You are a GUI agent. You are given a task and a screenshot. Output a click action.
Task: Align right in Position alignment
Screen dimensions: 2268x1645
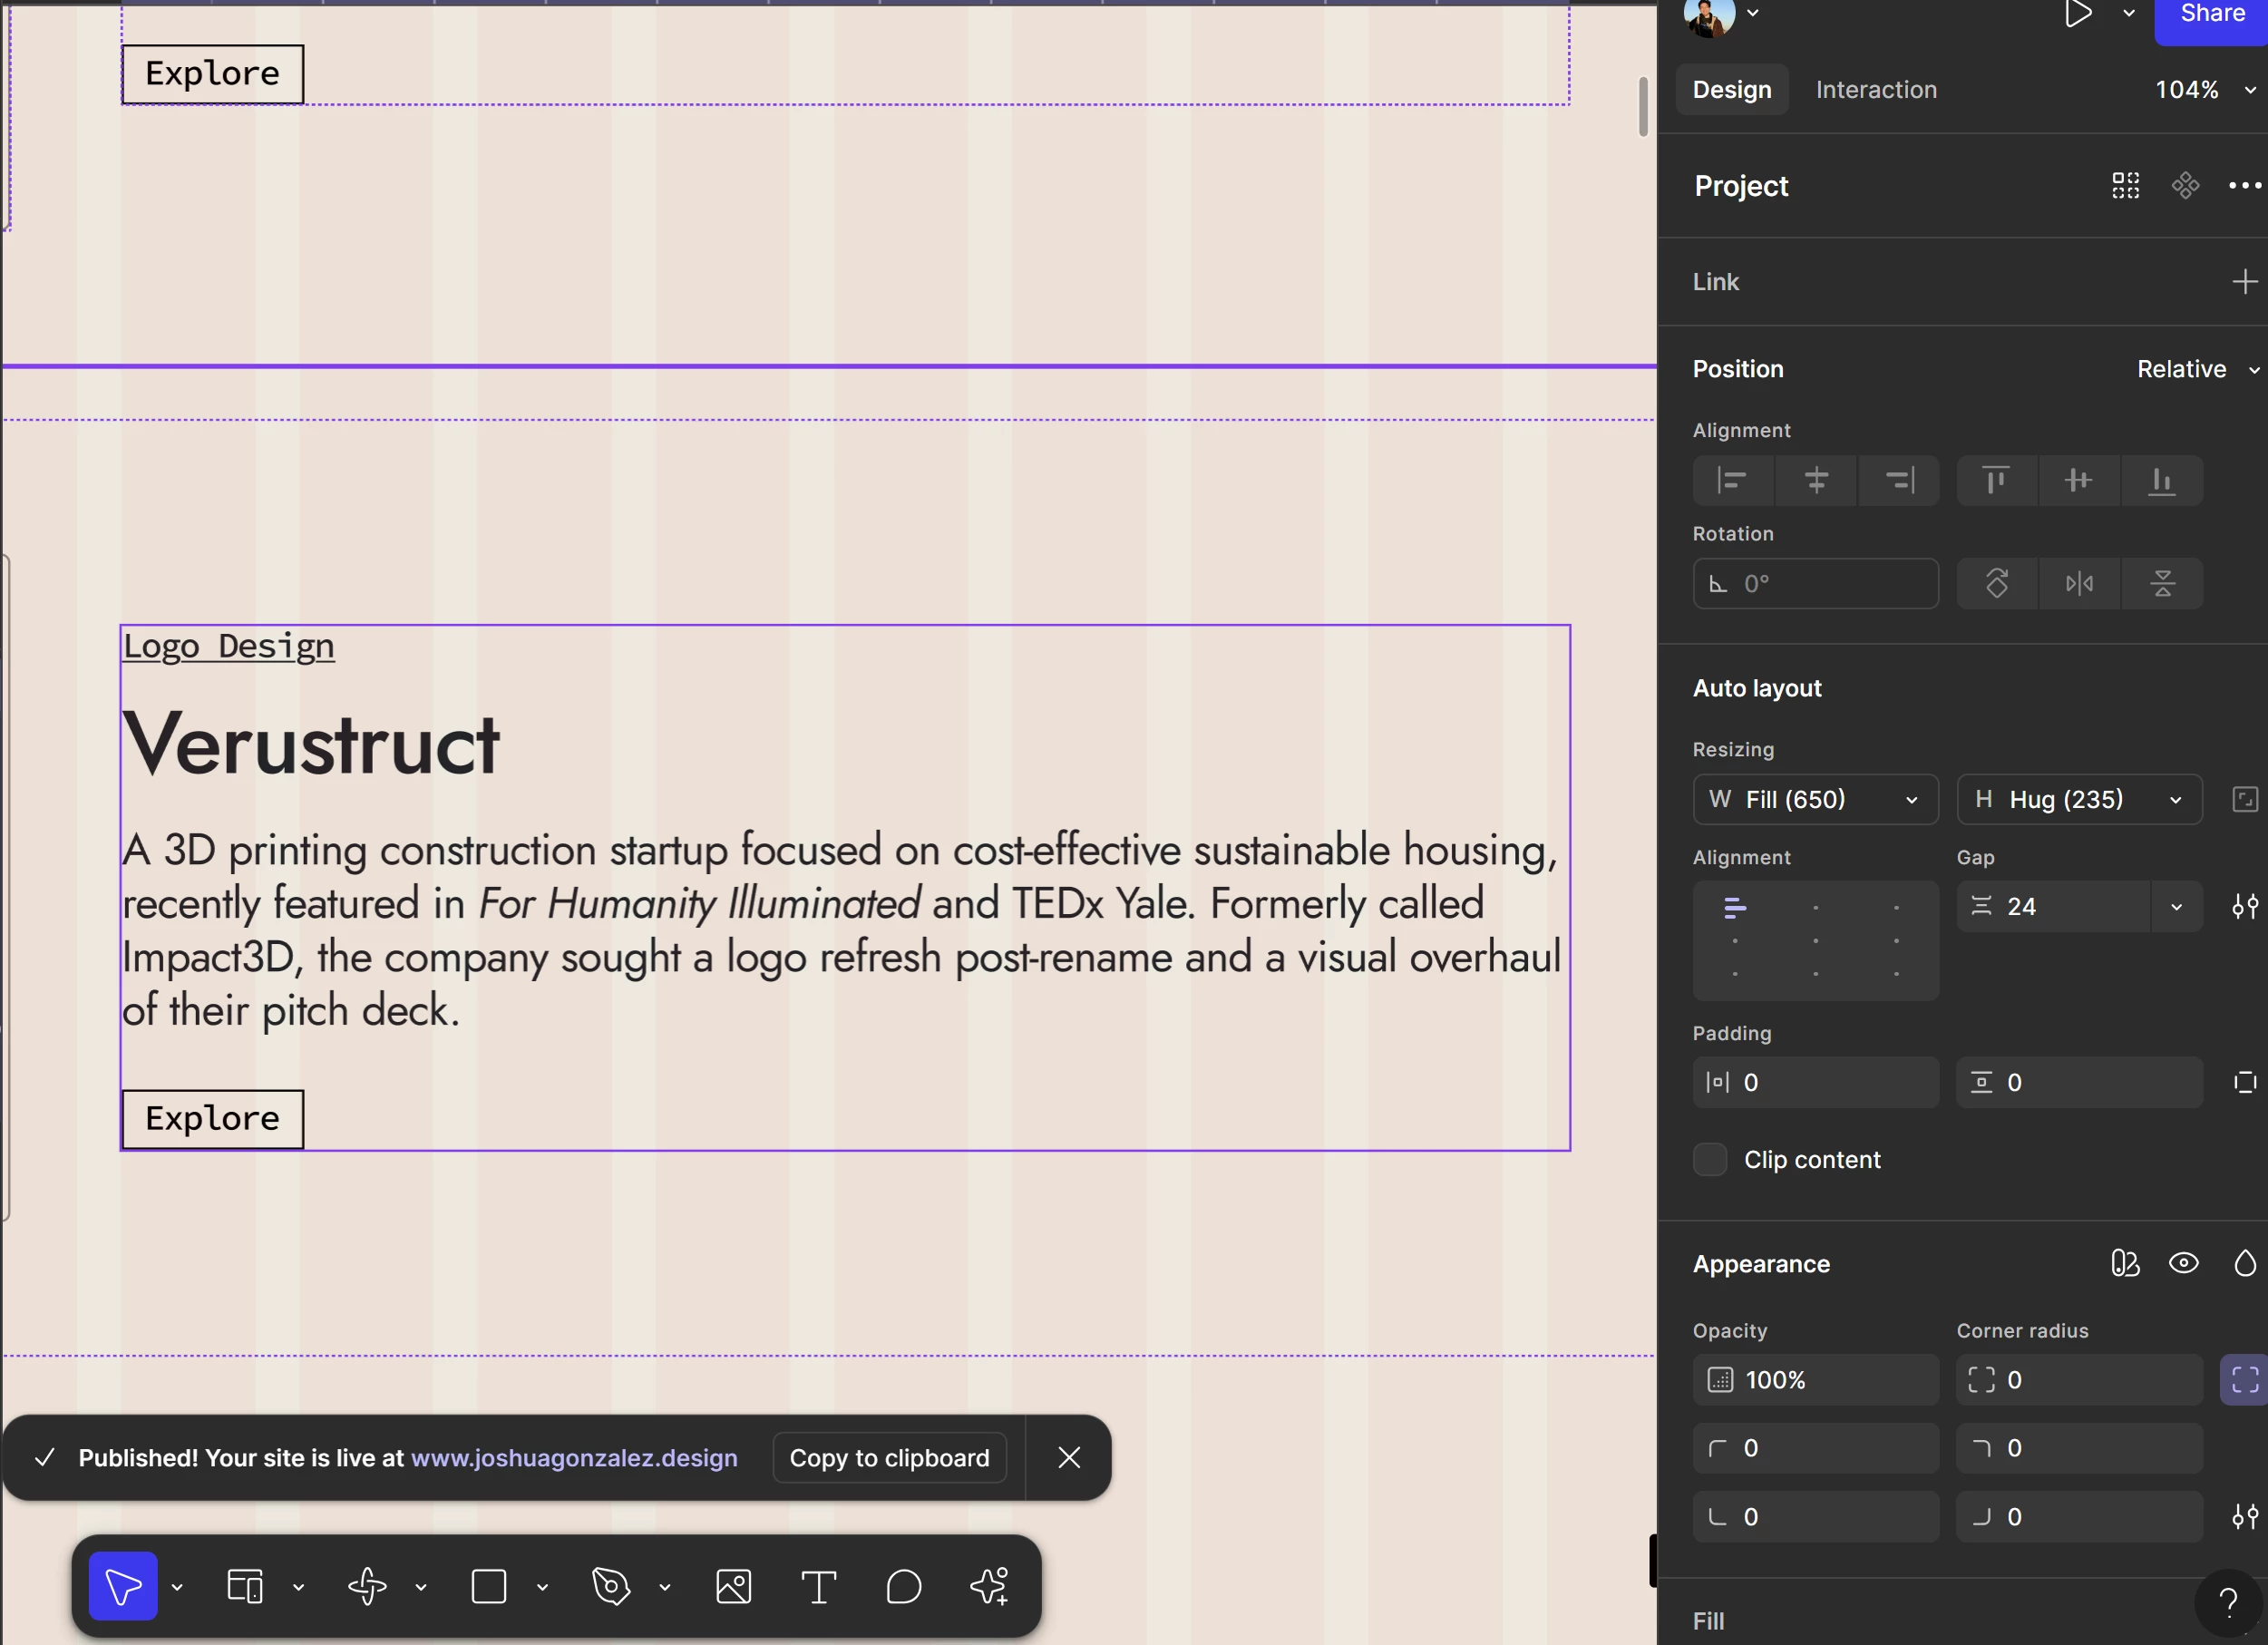1899,481
